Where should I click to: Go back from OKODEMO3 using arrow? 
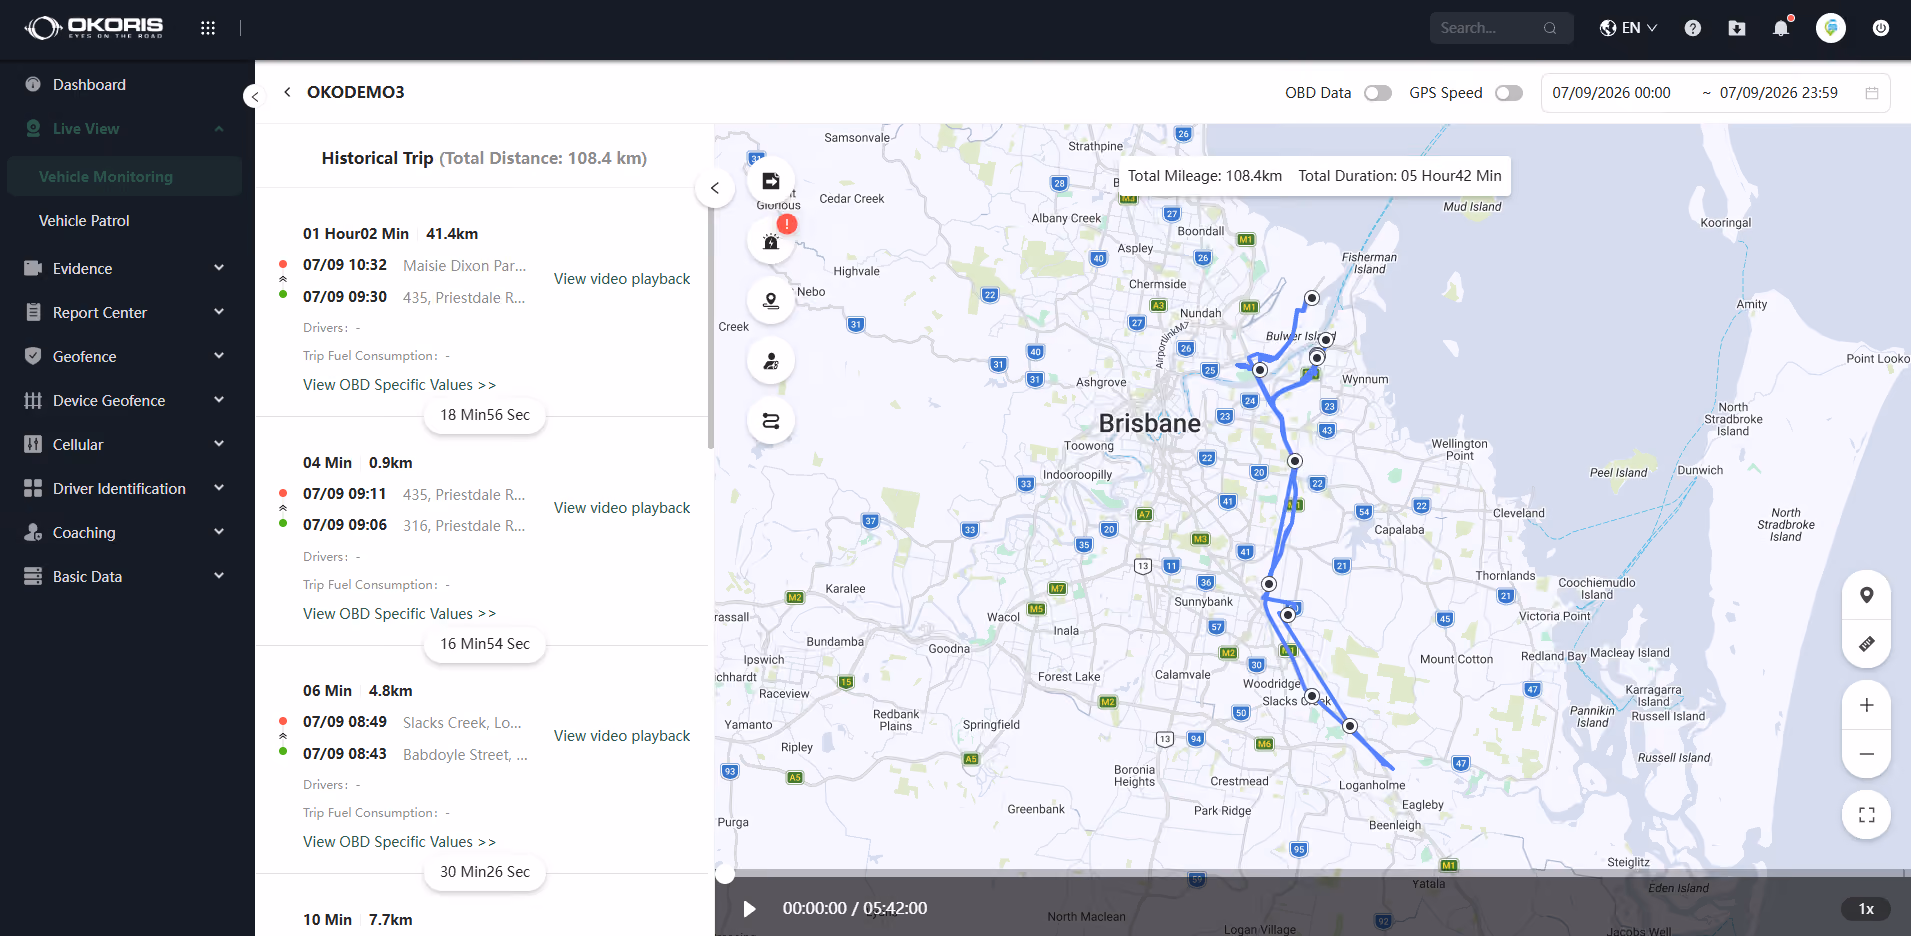click(287, 92)
